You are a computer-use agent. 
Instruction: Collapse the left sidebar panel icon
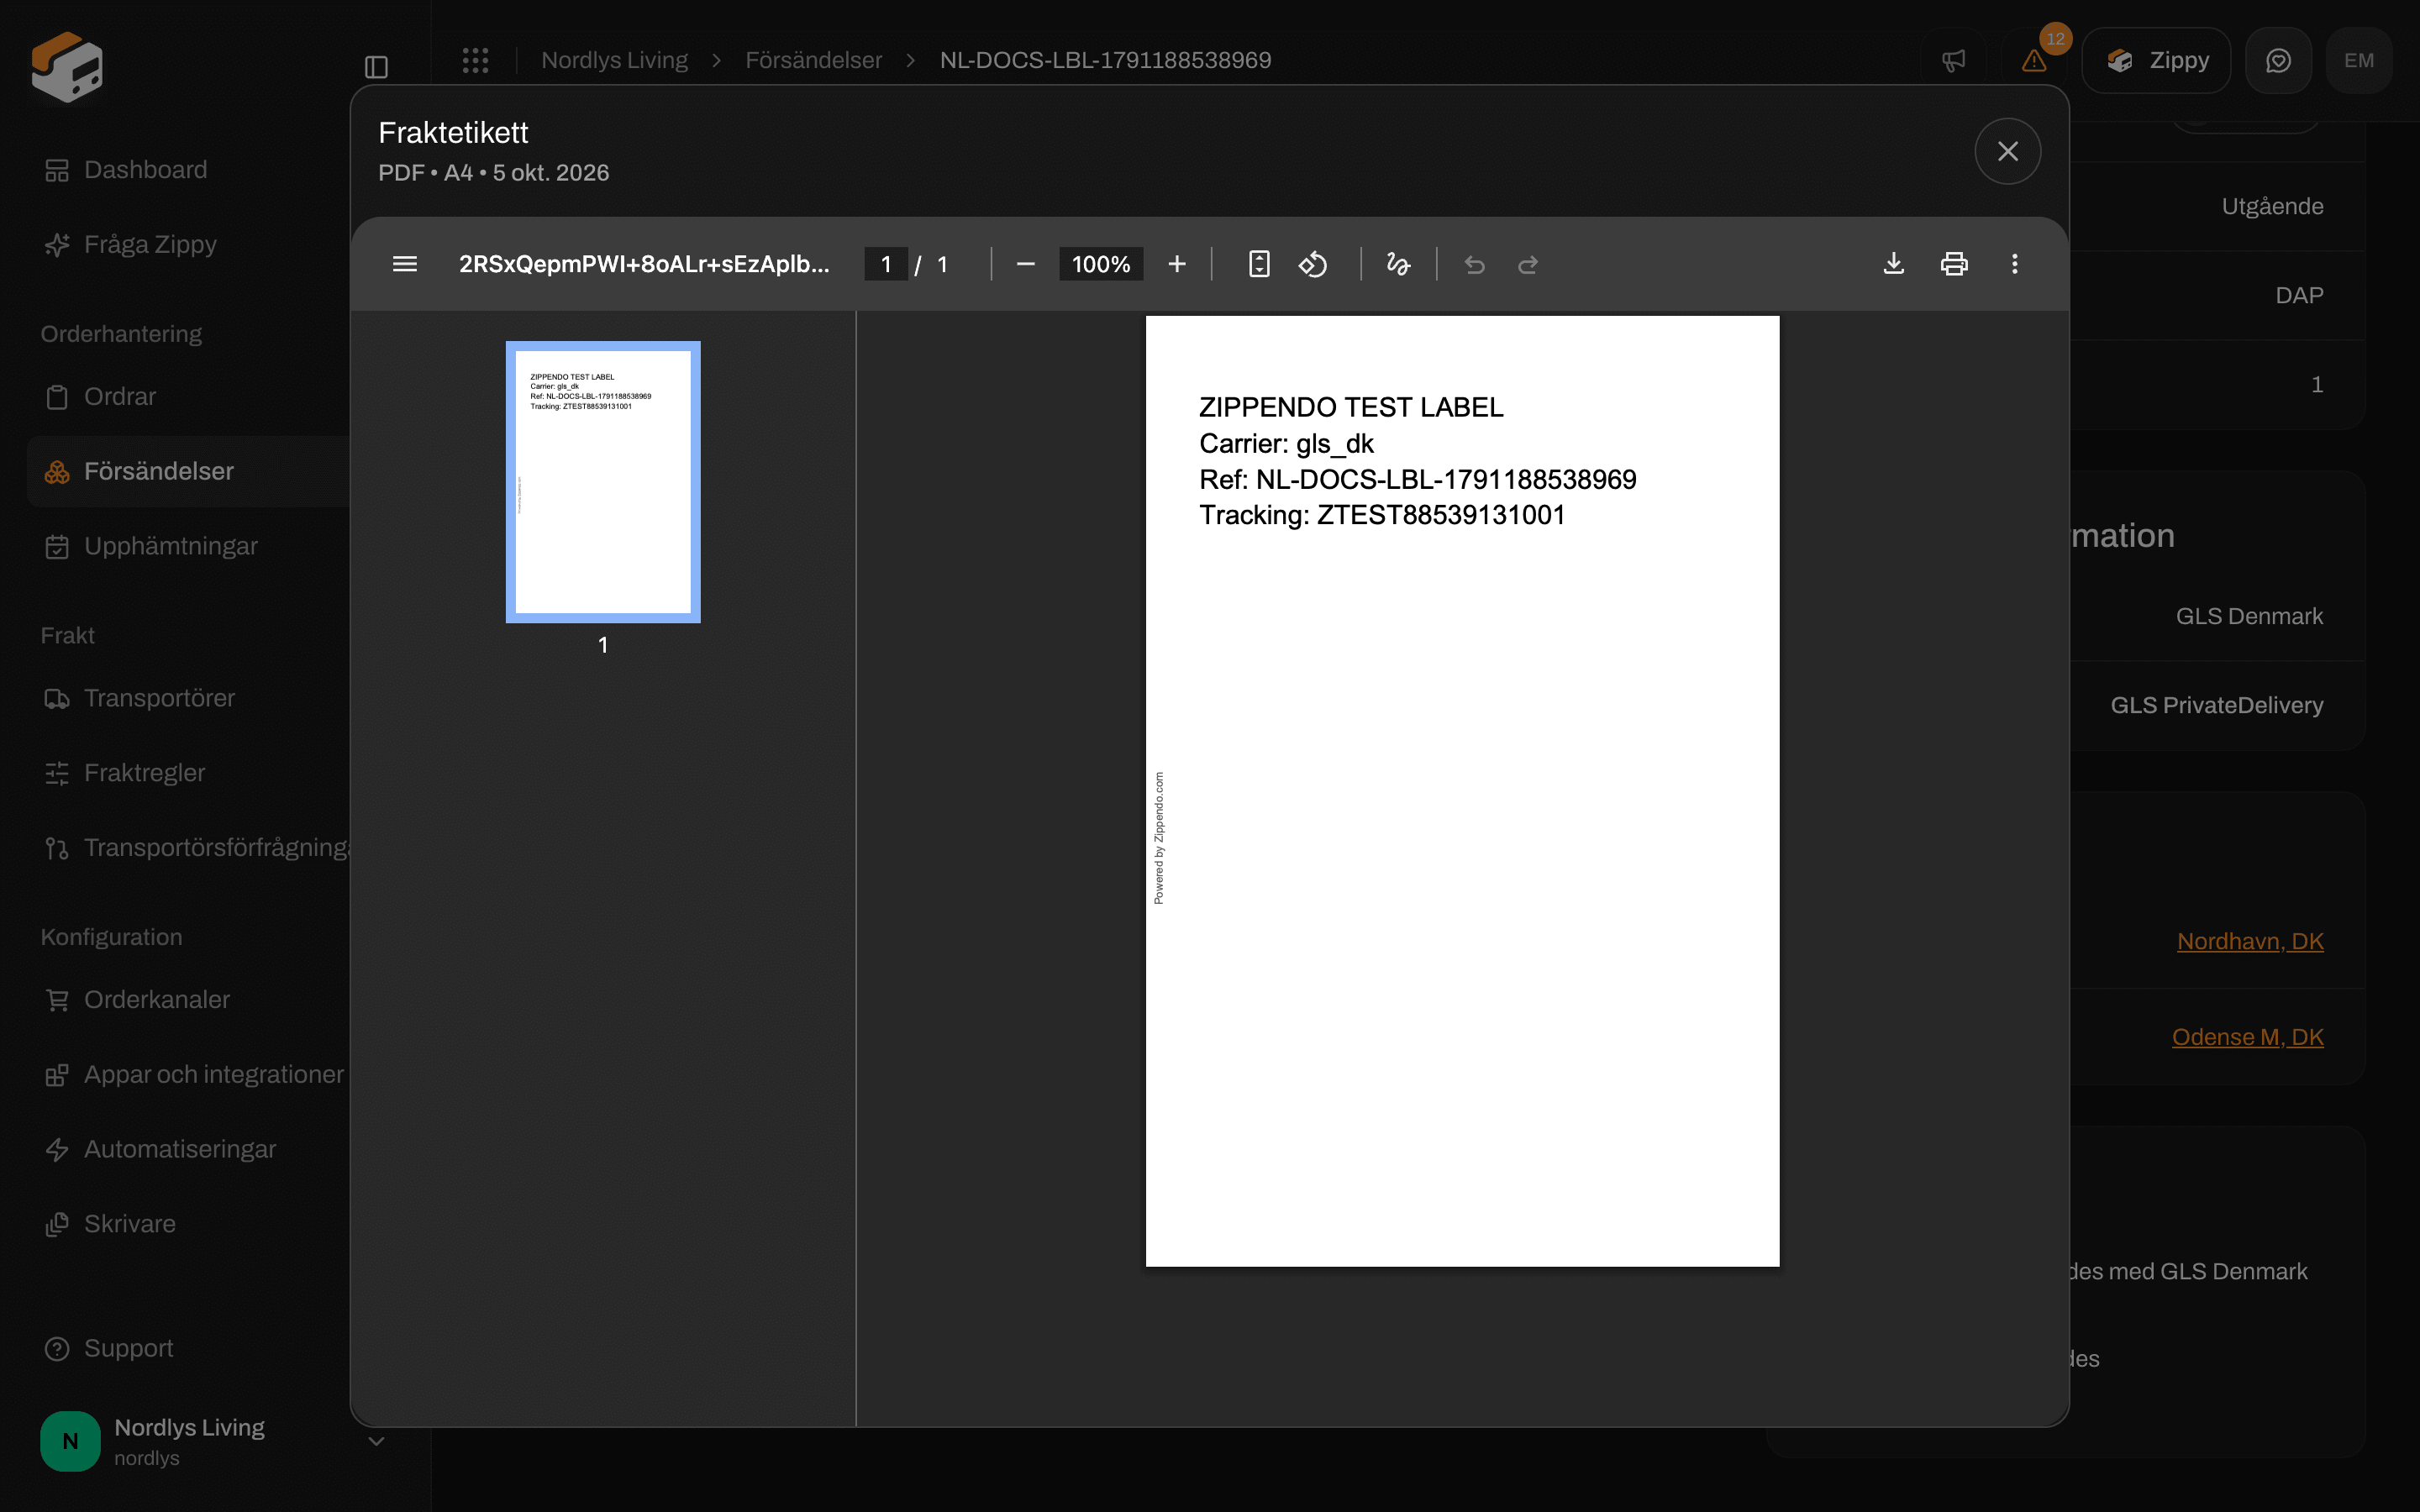(376, 67)
